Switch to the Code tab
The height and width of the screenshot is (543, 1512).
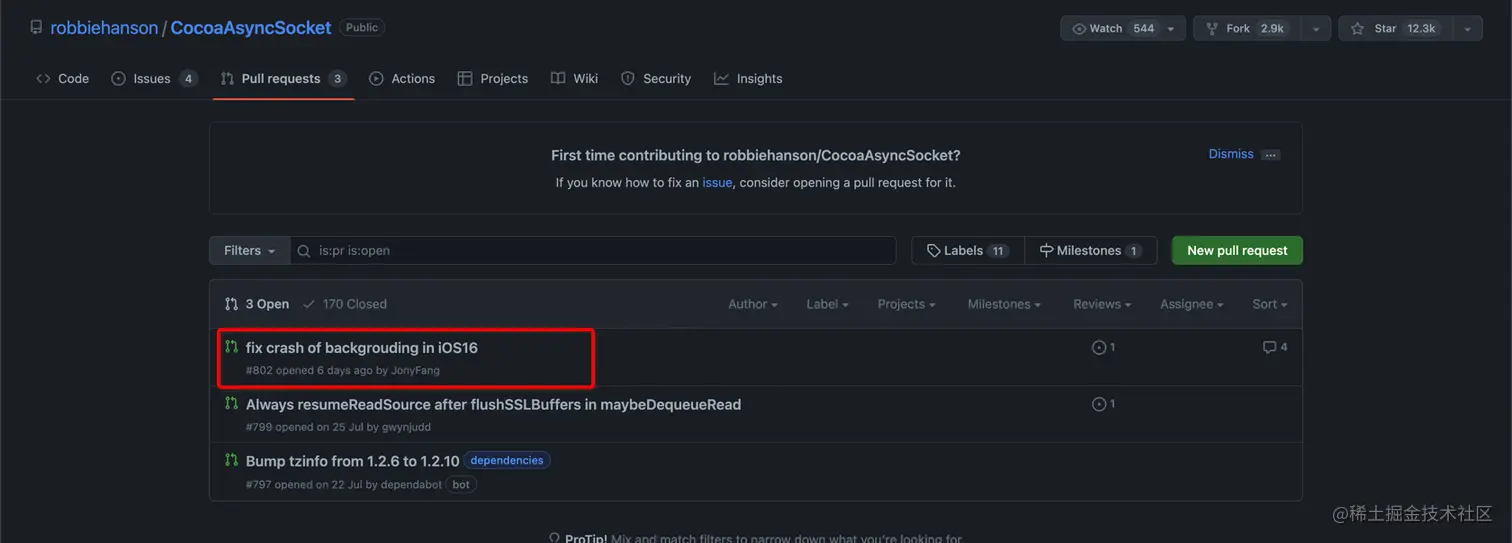(62, 79)
